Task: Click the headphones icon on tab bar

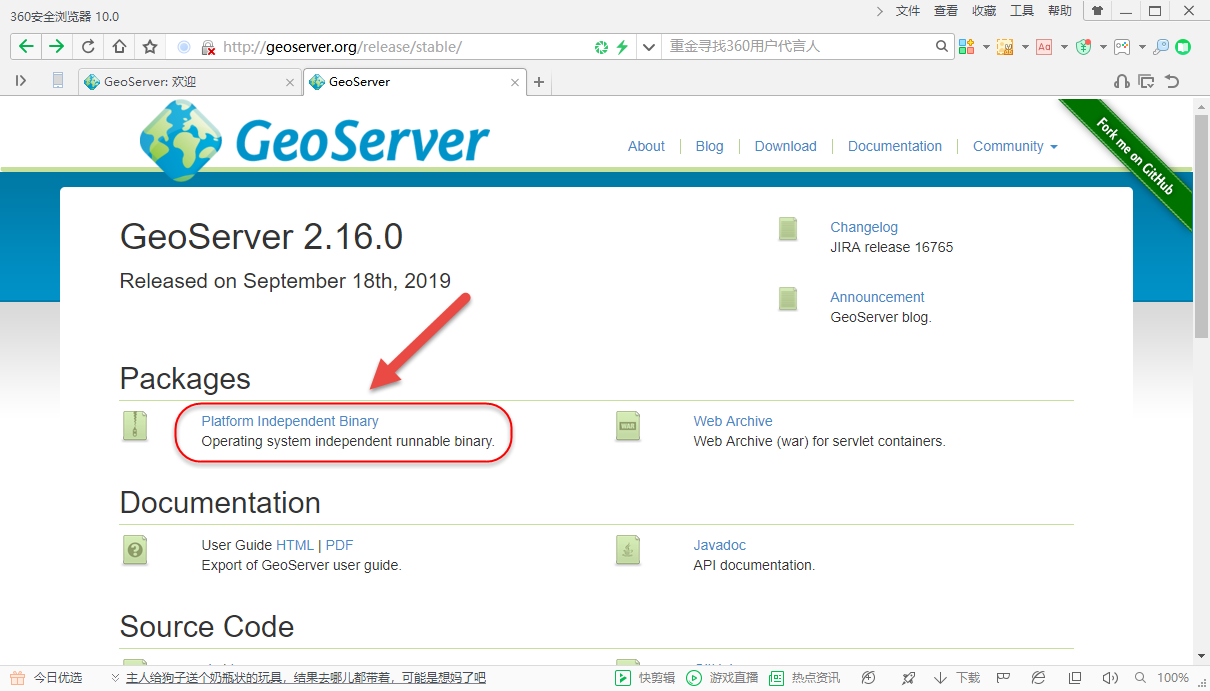Action: pos(1122,82)
